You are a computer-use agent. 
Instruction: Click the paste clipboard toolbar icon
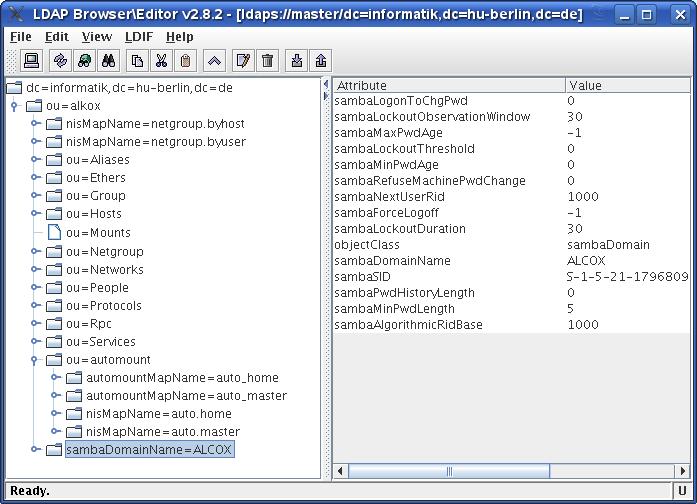[186, 61]
